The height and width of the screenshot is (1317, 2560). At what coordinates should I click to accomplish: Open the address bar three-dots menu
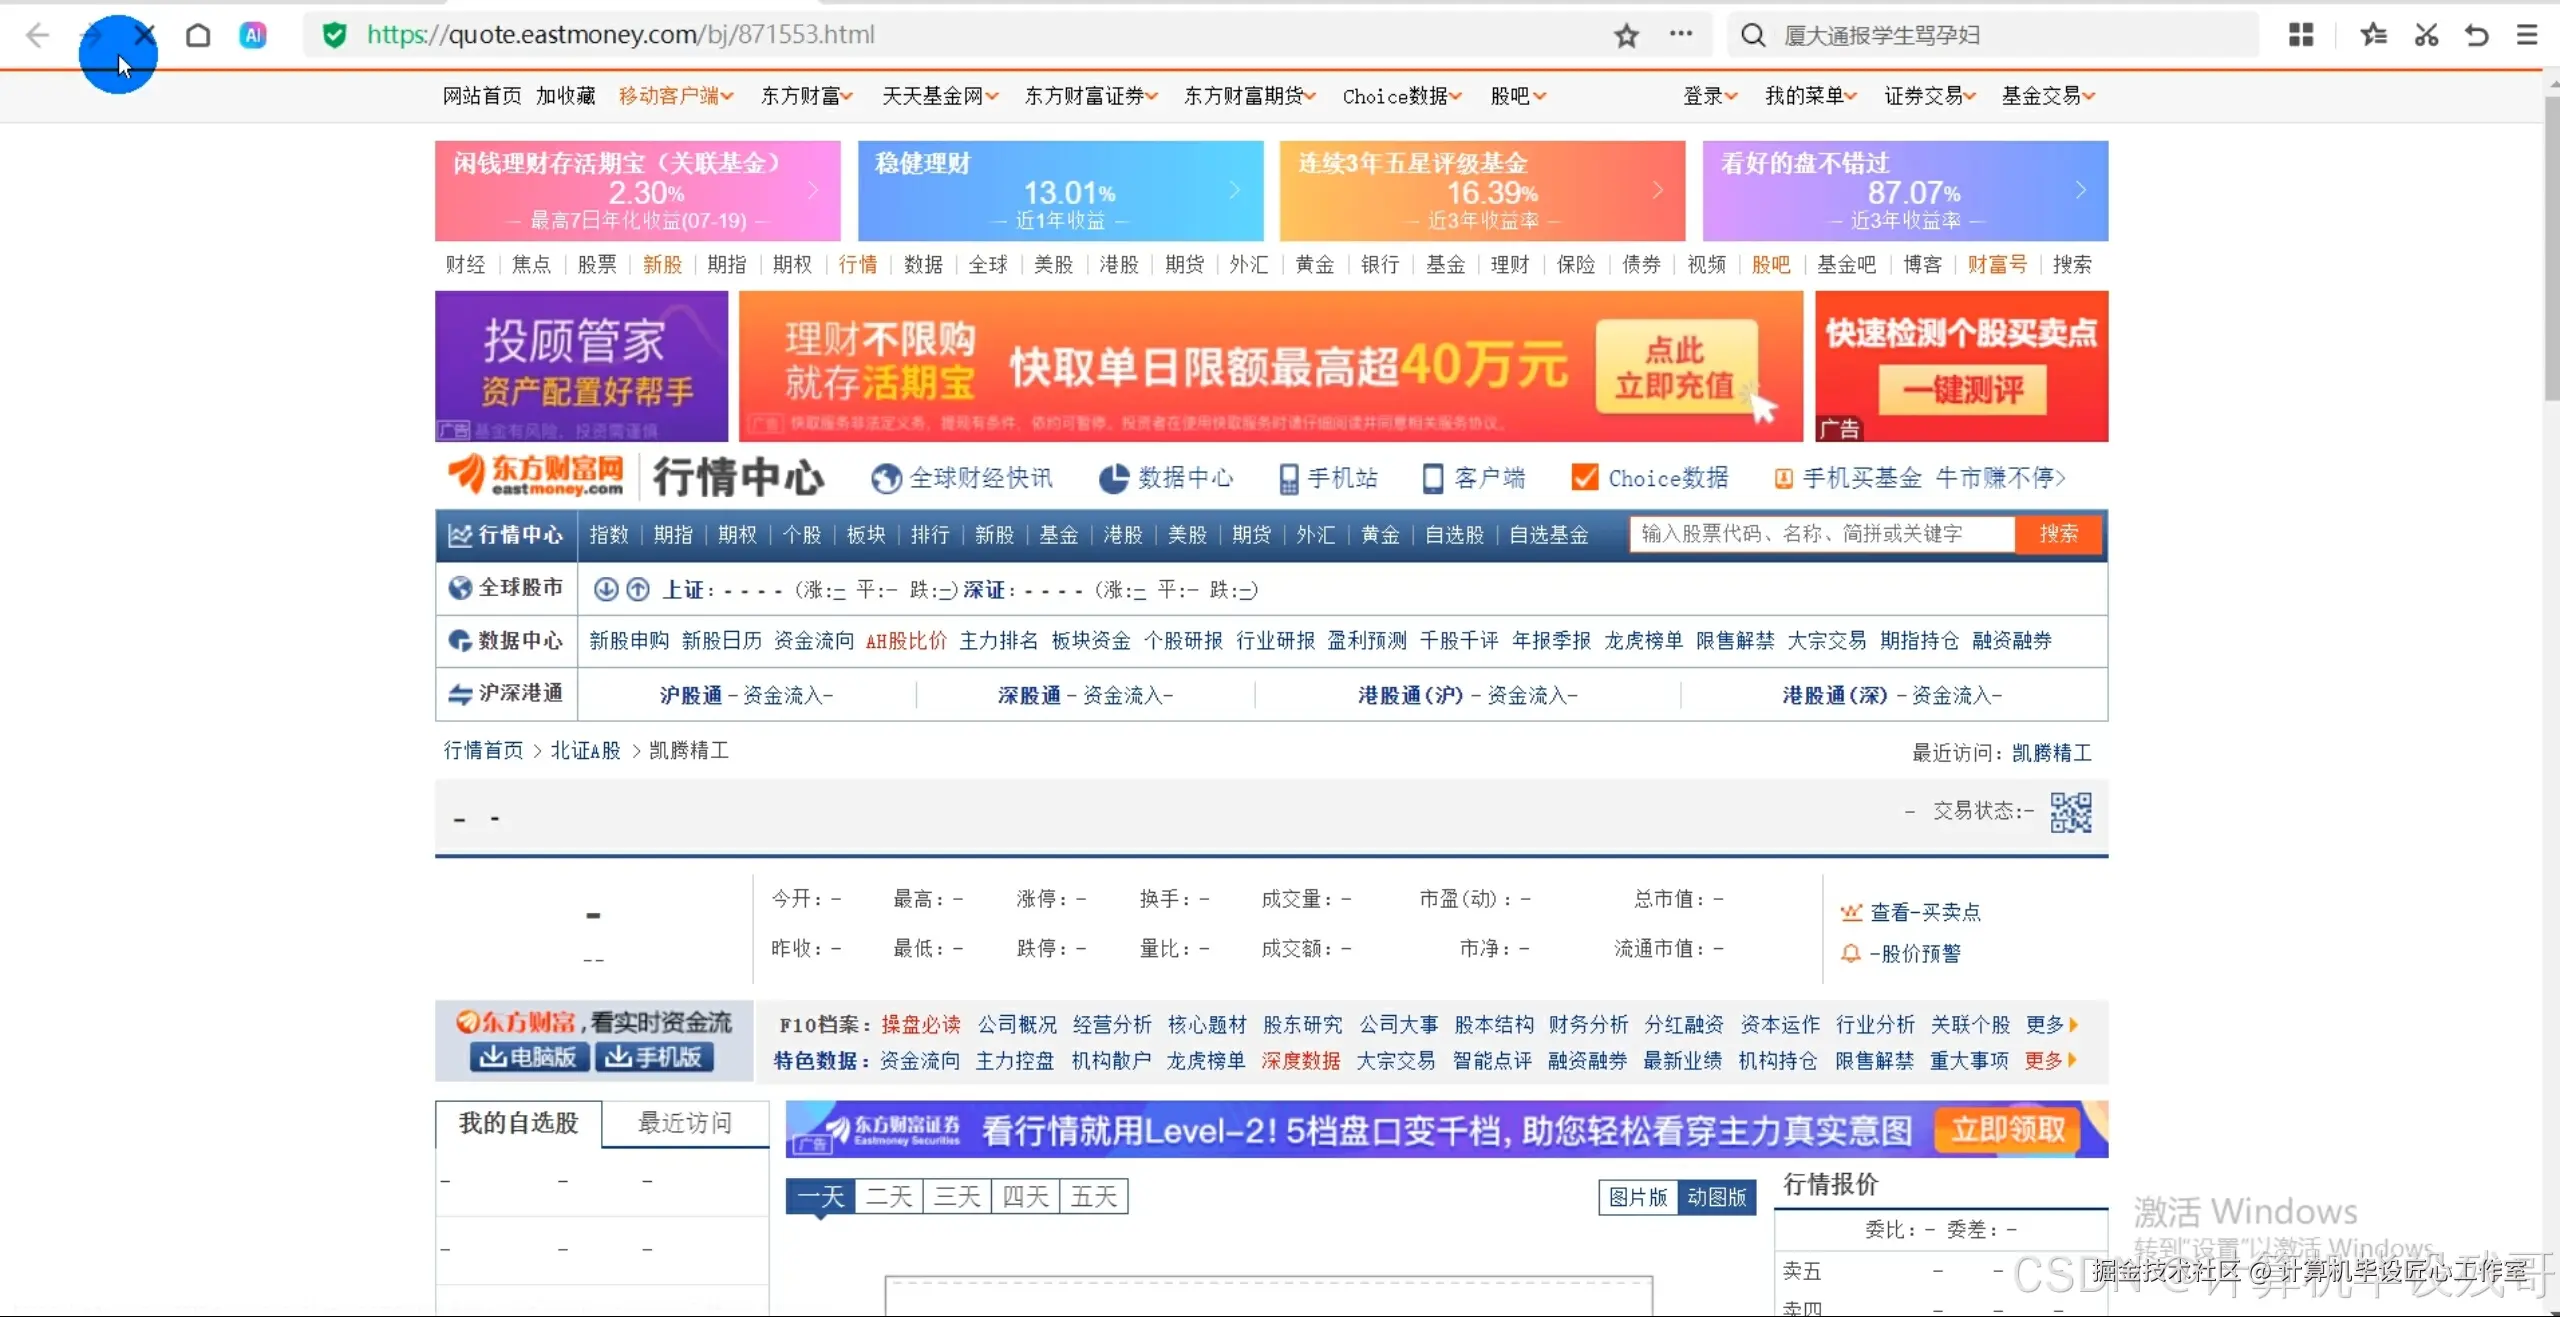1681,34
